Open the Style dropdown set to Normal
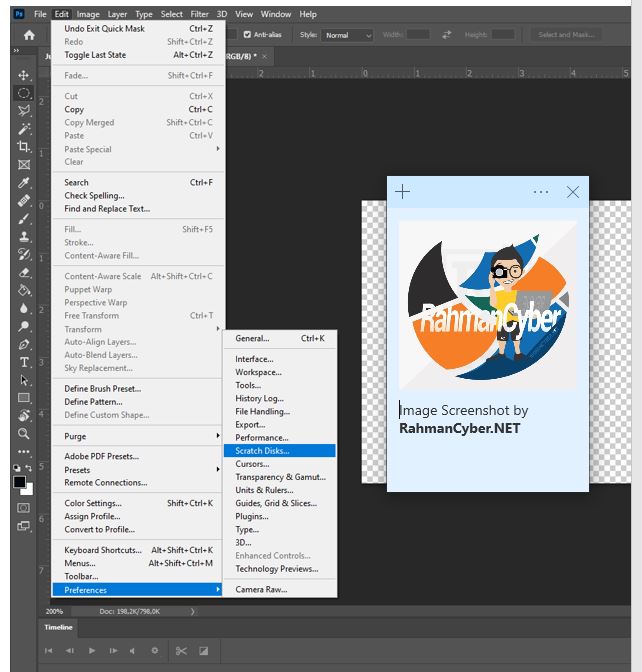Screen dimensions: 642x672 point(347,35)
